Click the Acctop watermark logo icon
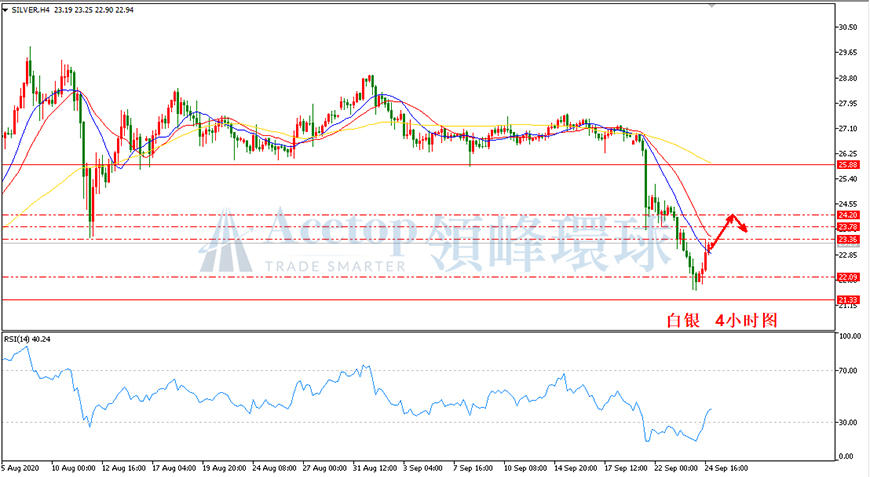The width and height of the screenshot is (870, 477). pyautogui.click(x=225, y=241)
